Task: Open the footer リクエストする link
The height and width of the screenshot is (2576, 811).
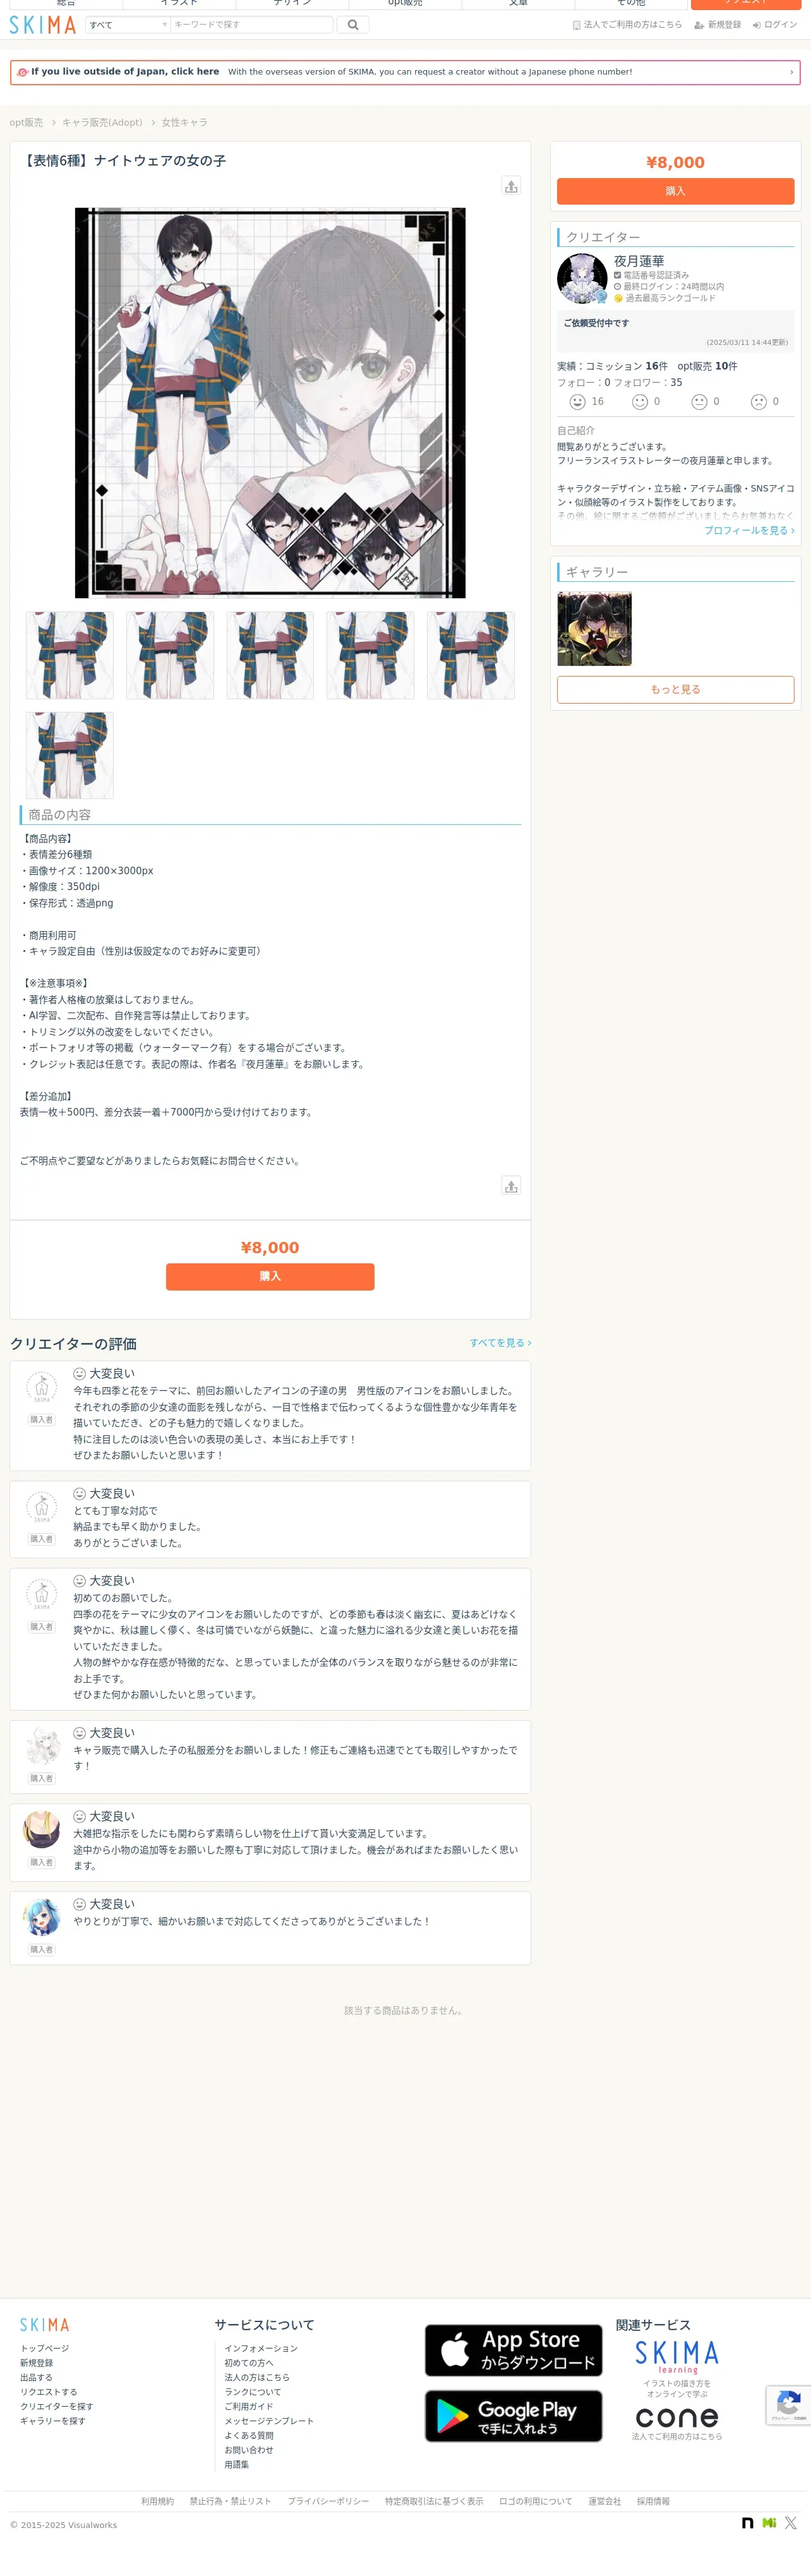Action: (48, 2393)
